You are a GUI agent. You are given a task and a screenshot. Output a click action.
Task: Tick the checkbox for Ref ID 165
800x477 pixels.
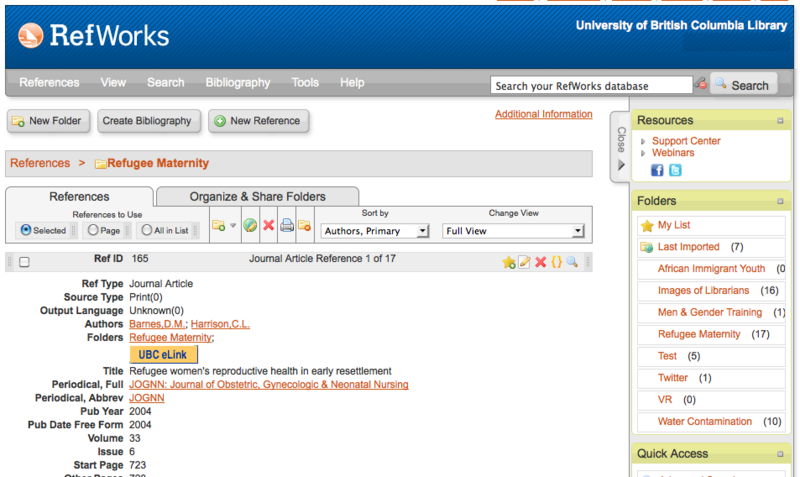pos(24,262)
